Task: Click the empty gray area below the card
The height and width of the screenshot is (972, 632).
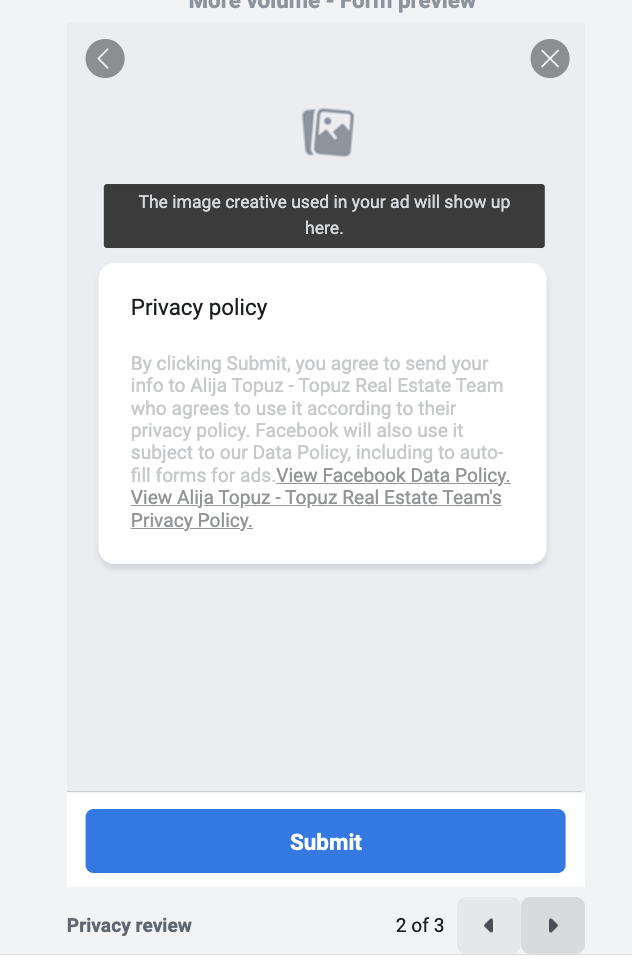Action: 325,676
